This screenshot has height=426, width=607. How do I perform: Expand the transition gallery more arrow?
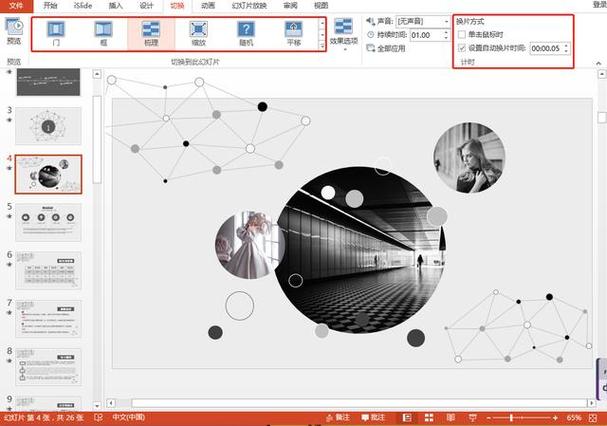click(x=322, y=46)
